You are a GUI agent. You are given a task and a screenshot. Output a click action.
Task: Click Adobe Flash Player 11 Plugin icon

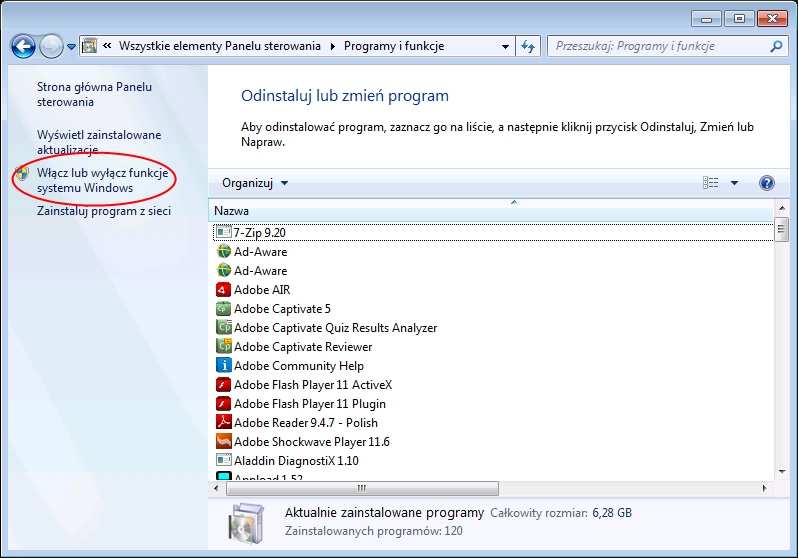click(x=223, y=404)
